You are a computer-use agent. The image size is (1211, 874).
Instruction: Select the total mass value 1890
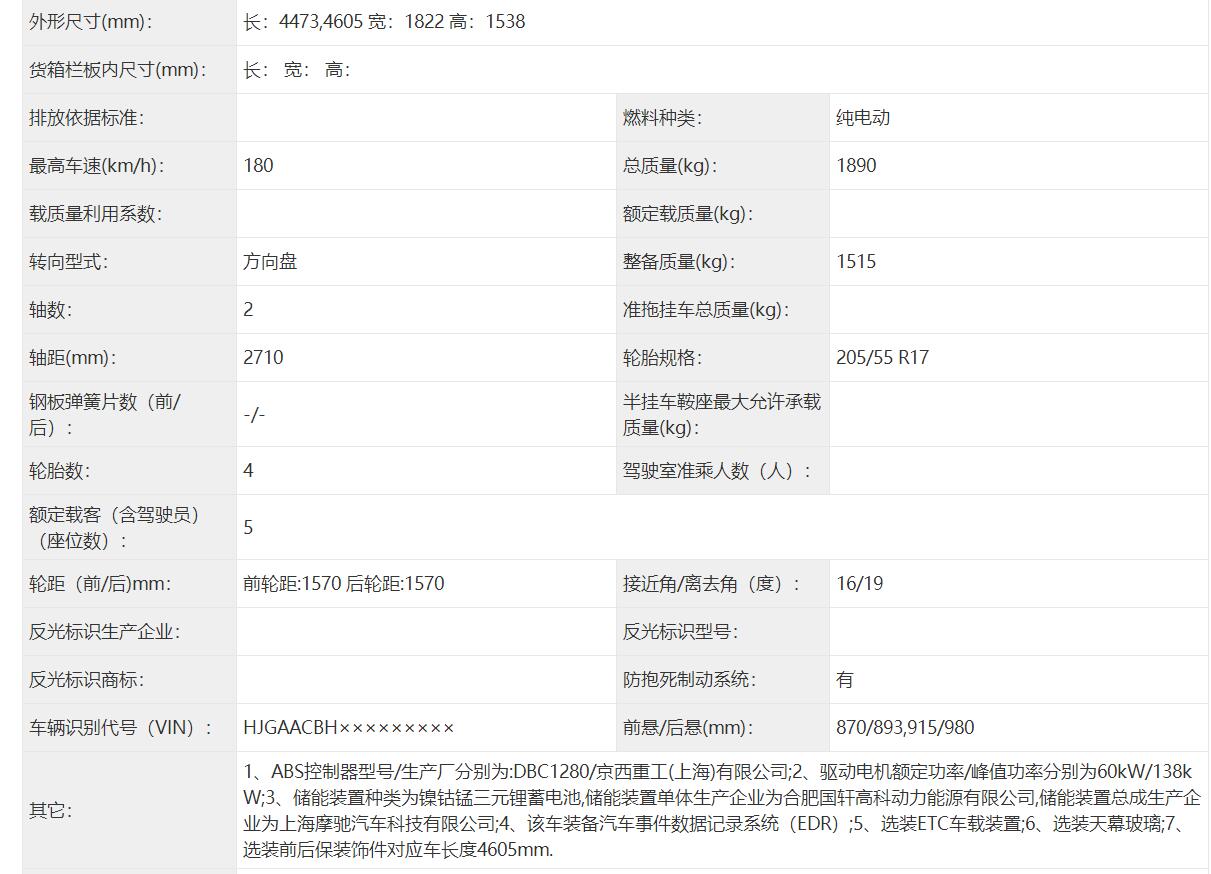pyautogui.click(x=856, y=166)
